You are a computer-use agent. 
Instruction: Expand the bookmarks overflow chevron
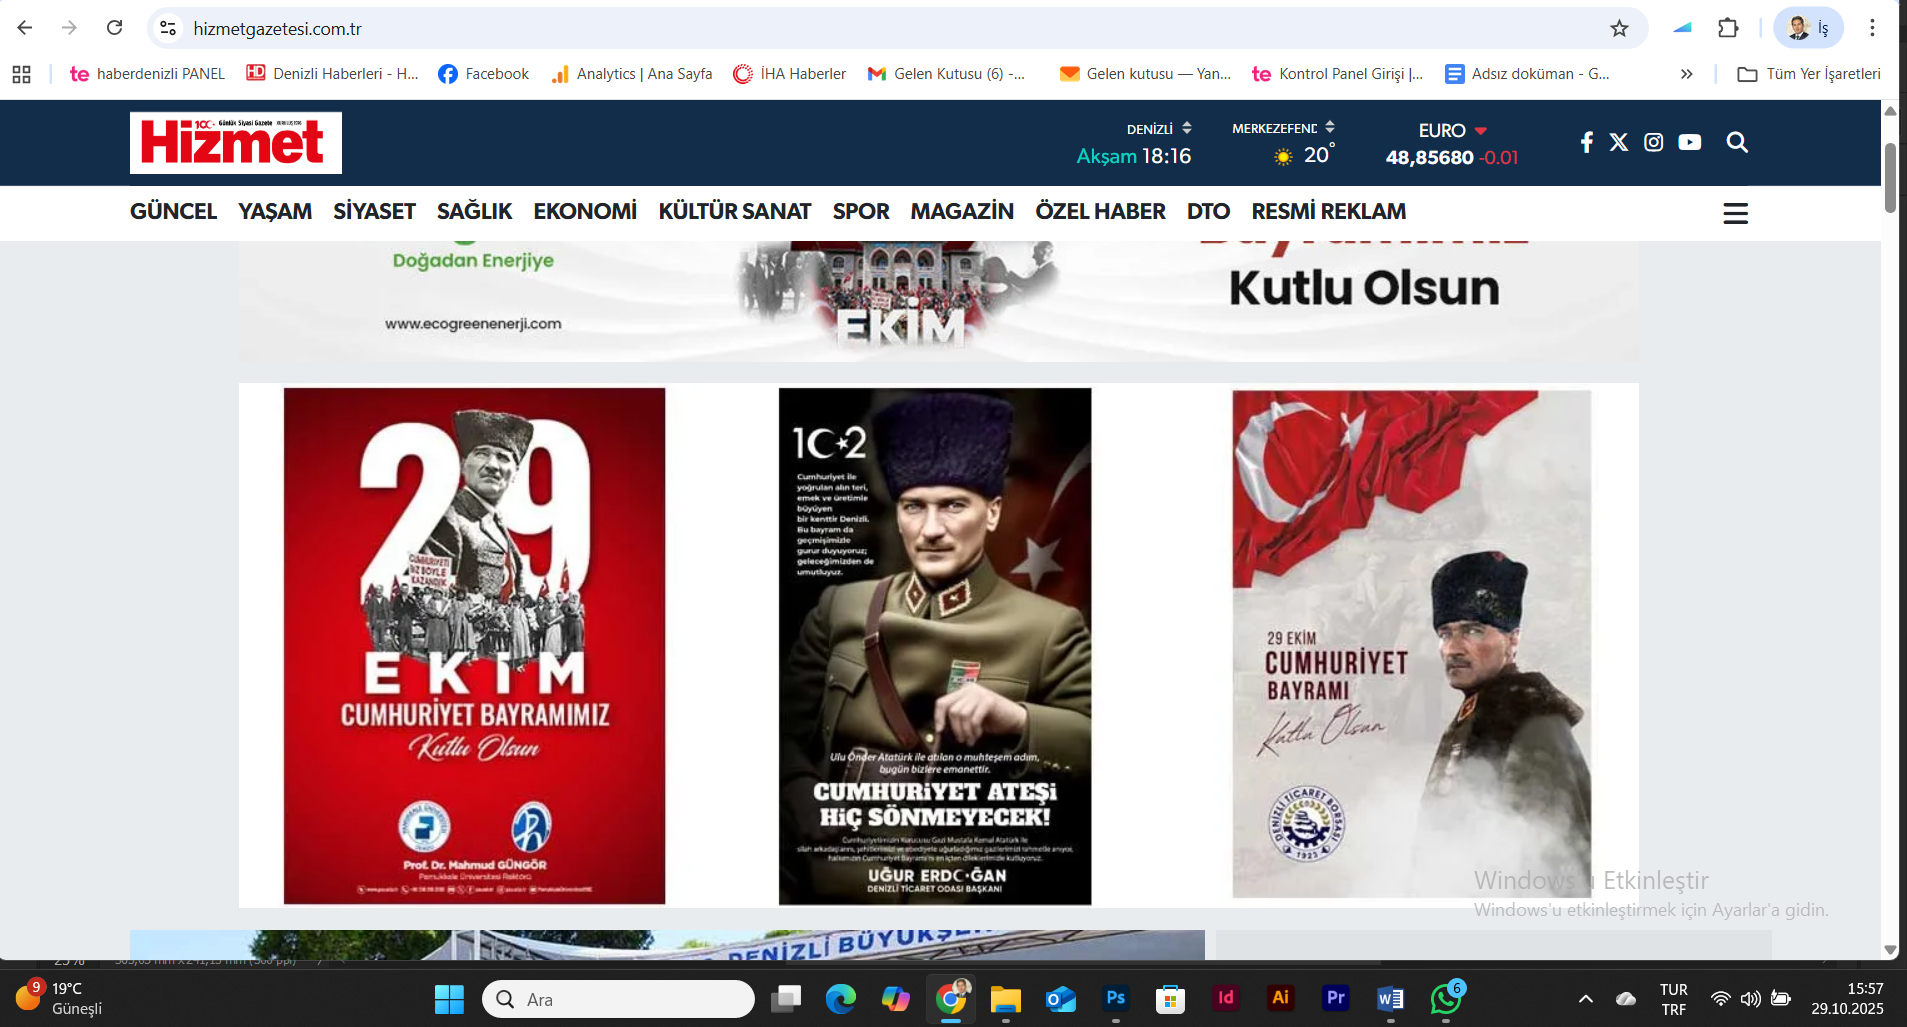tap(1687, 73)
